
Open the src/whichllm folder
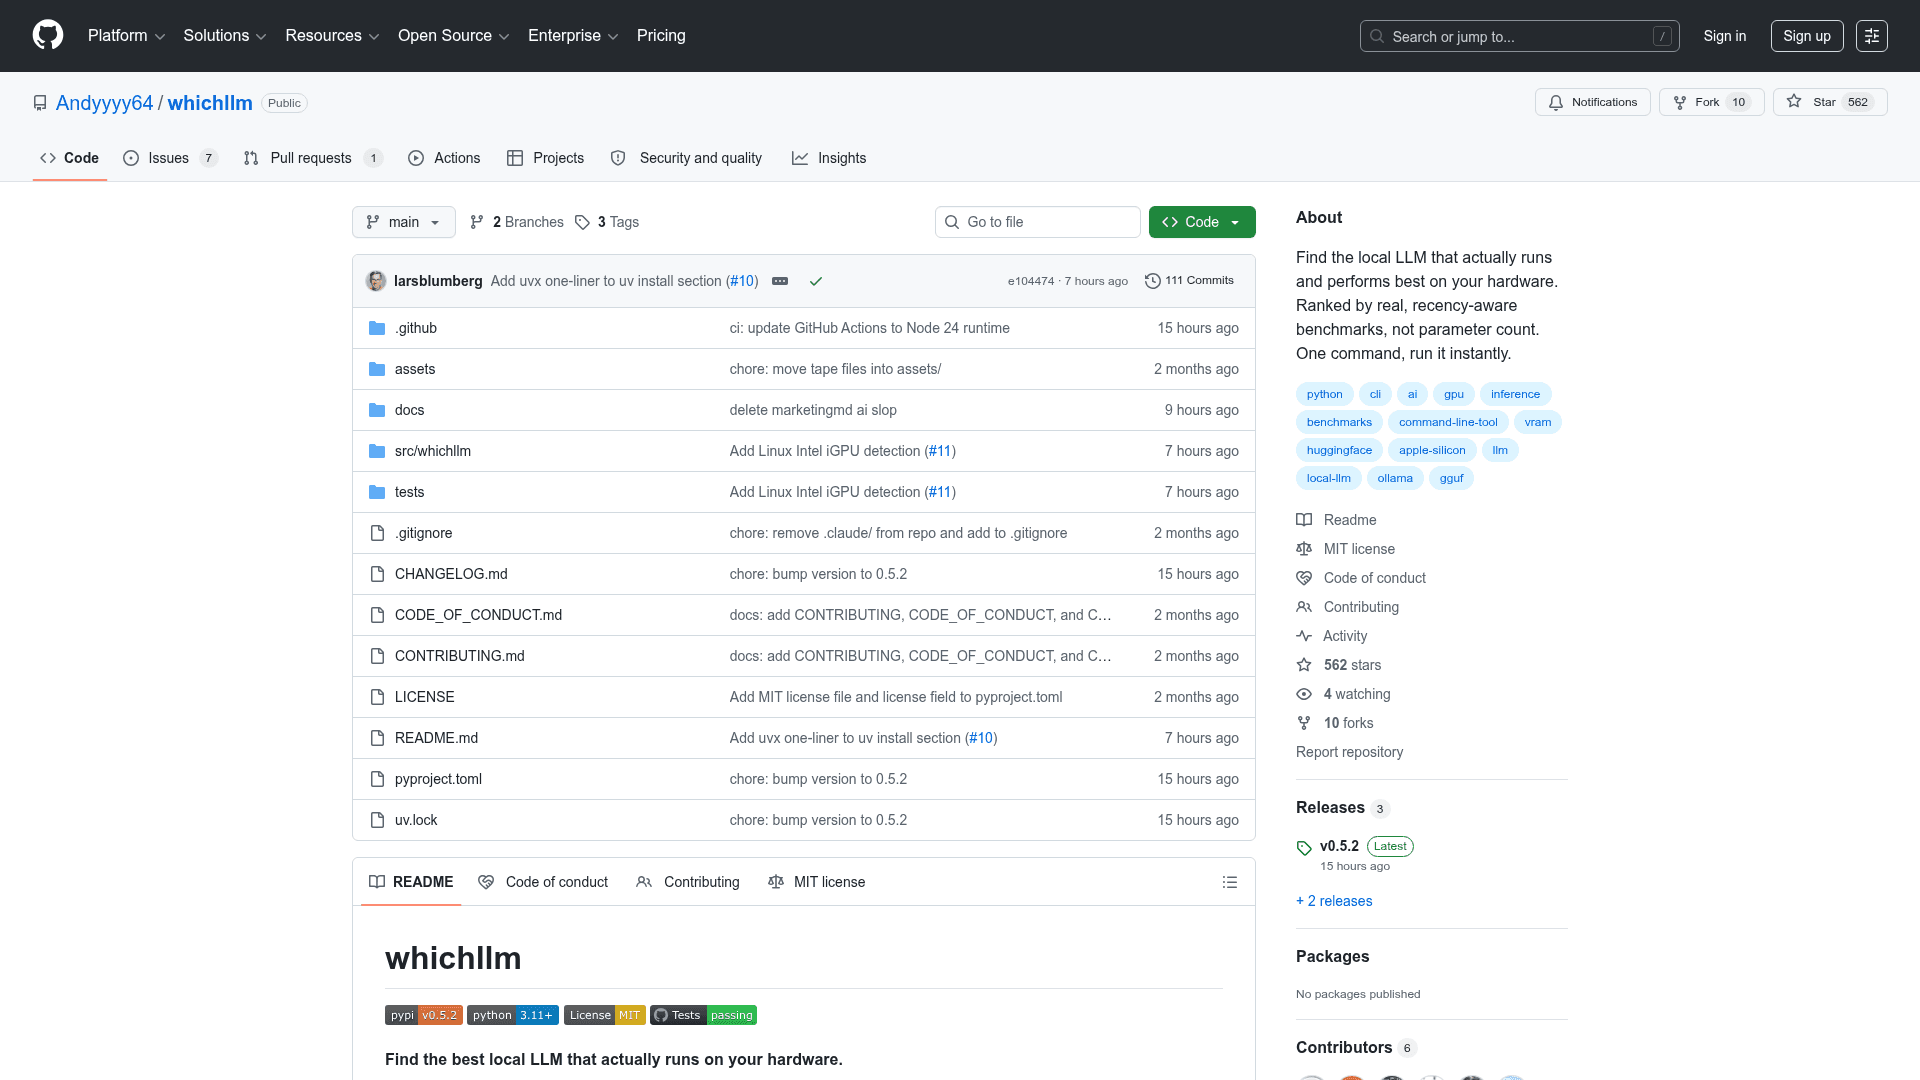(x=433, y=451)
